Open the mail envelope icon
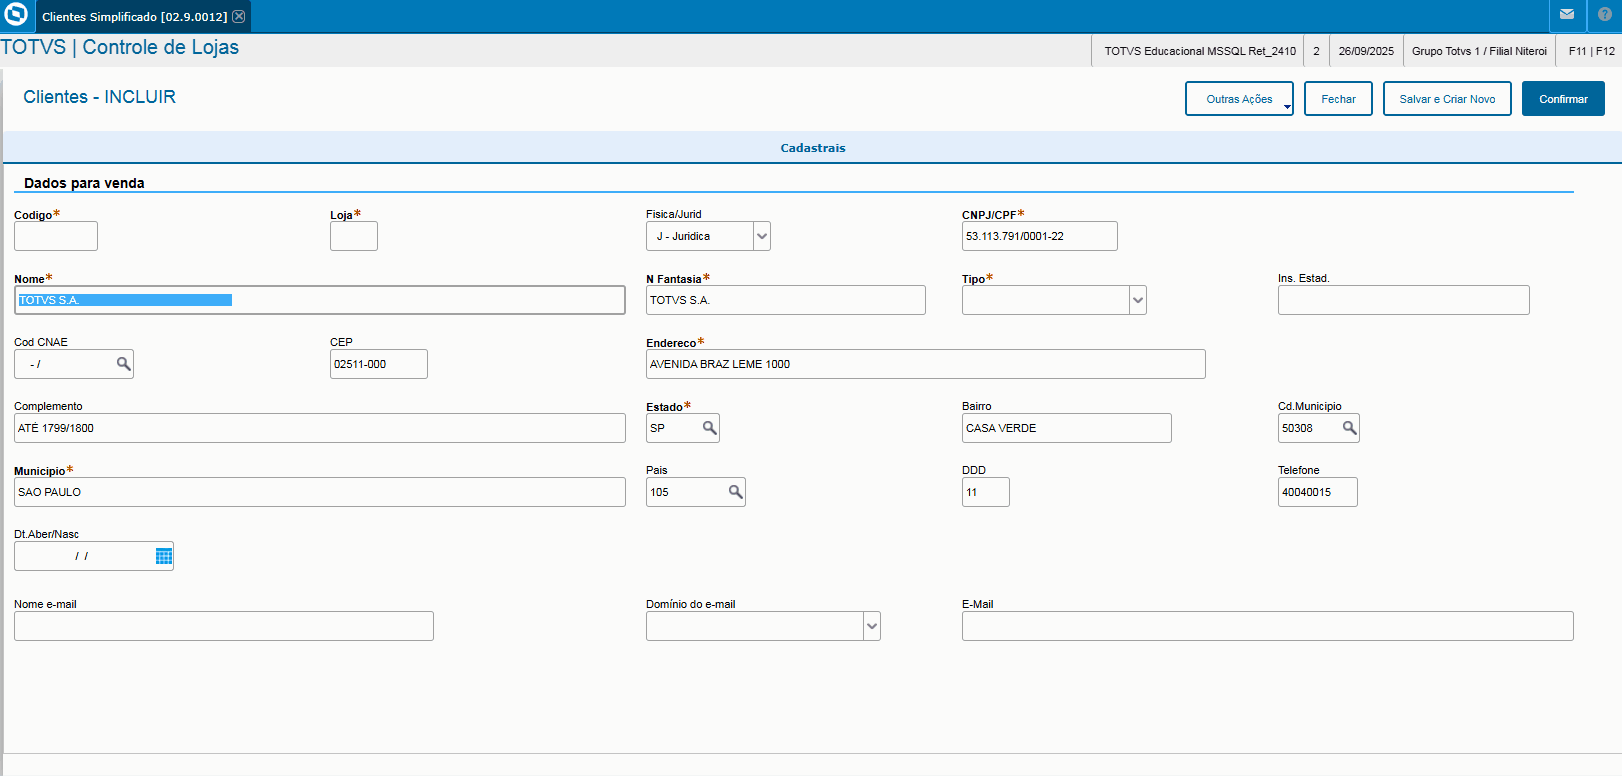The width and height of the screenshot is (1622, 776). point(1567,15)
